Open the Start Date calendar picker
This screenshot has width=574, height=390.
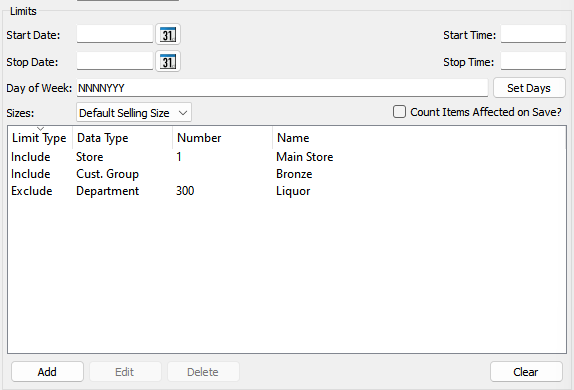[x=168, y=35]
